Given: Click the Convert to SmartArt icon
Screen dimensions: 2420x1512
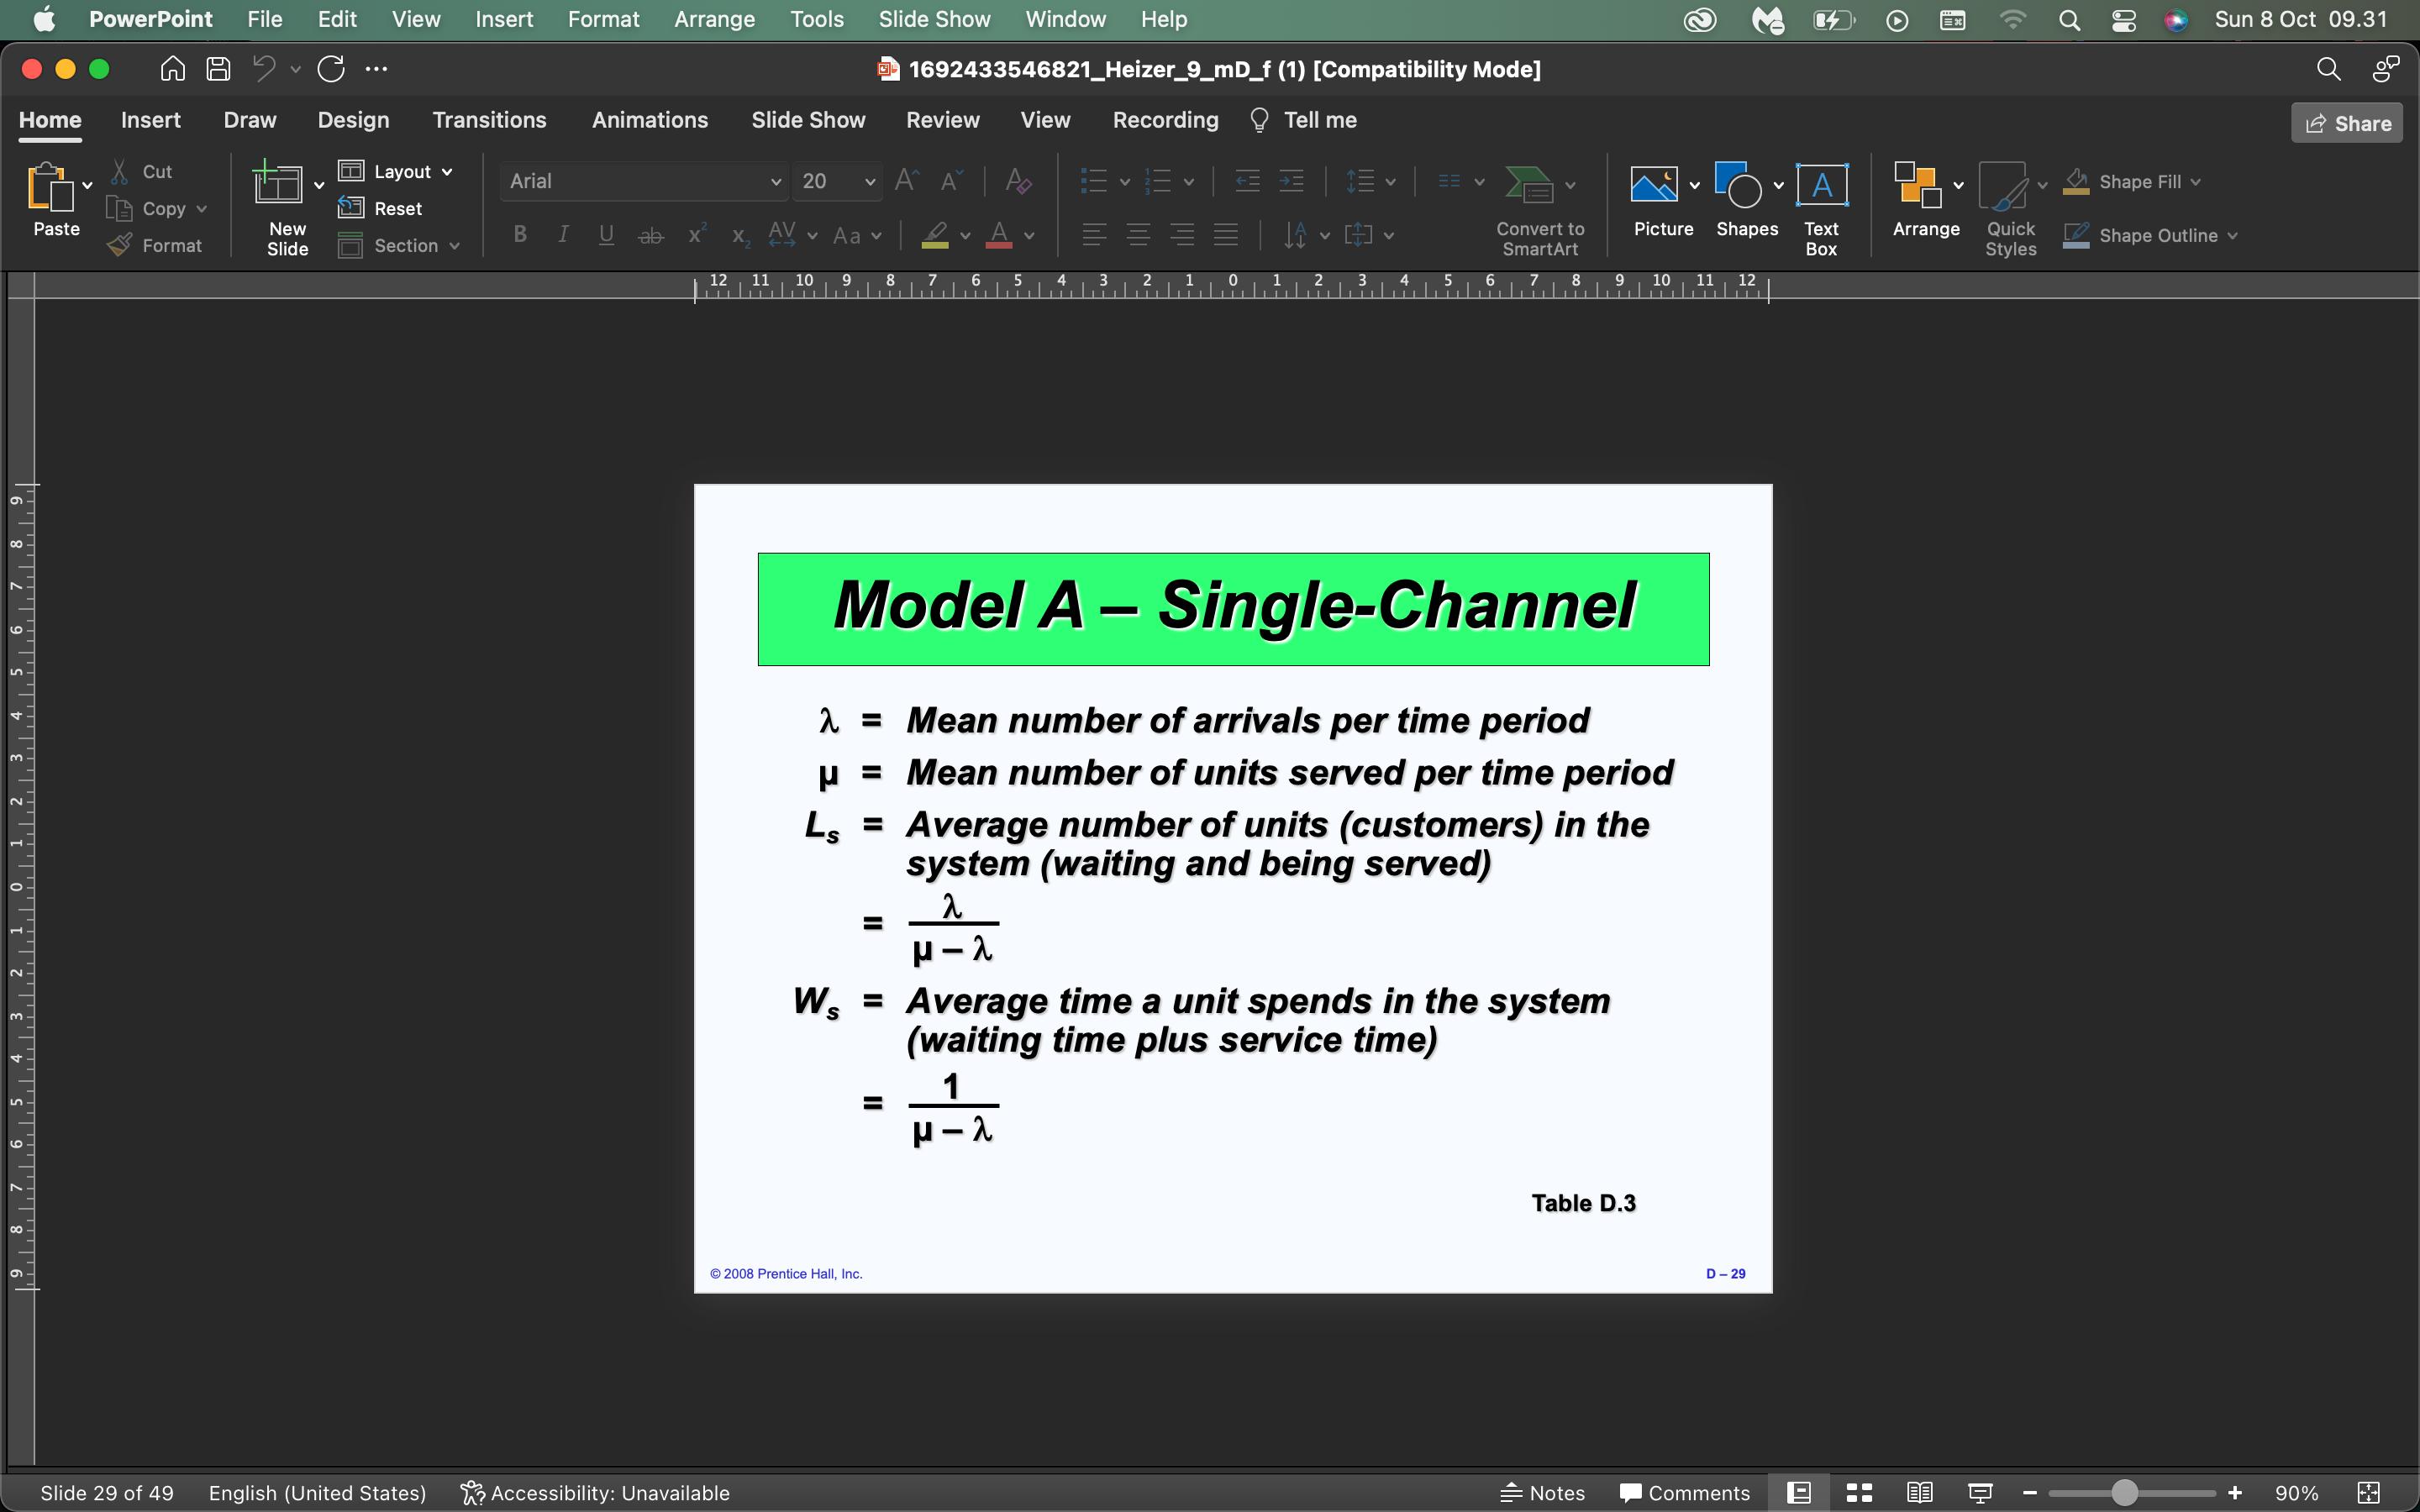Looking at the screenshot, I should (1529, 186).
